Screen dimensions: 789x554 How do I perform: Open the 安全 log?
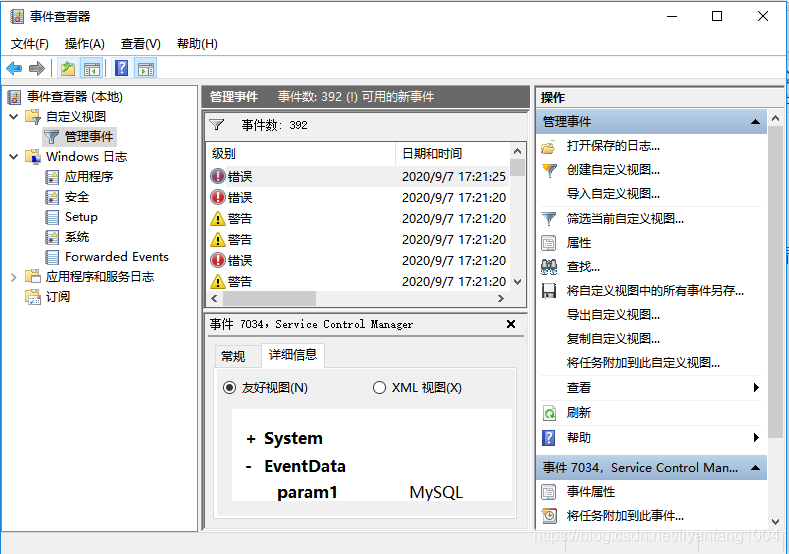(76, 197)
